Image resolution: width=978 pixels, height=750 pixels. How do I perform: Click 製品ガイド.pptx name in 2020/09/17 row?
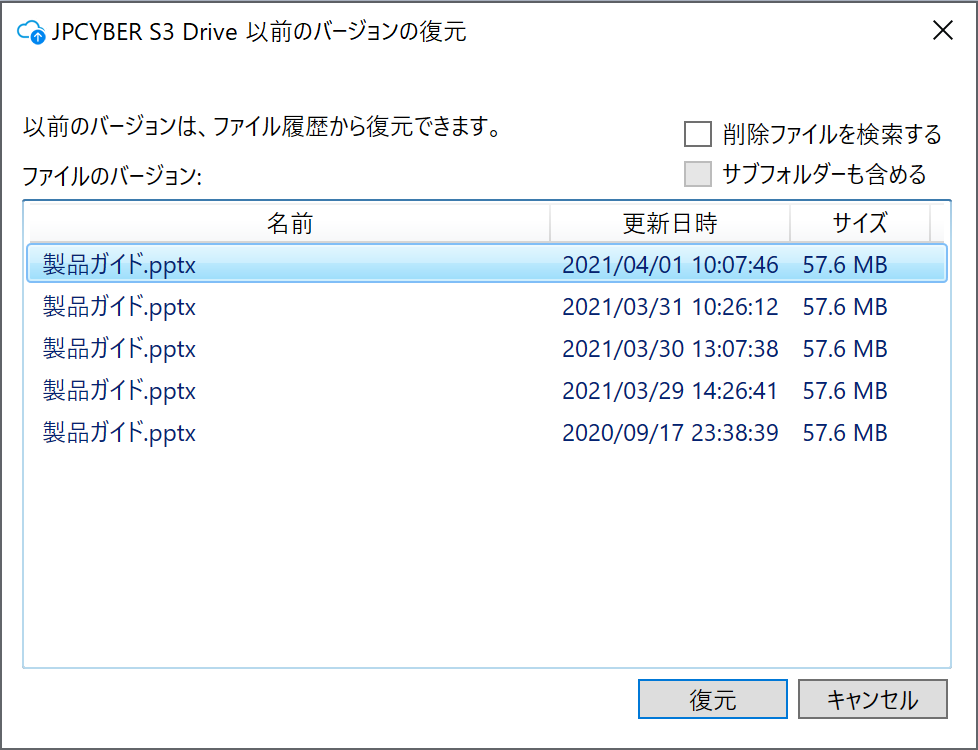pos(119,433)
